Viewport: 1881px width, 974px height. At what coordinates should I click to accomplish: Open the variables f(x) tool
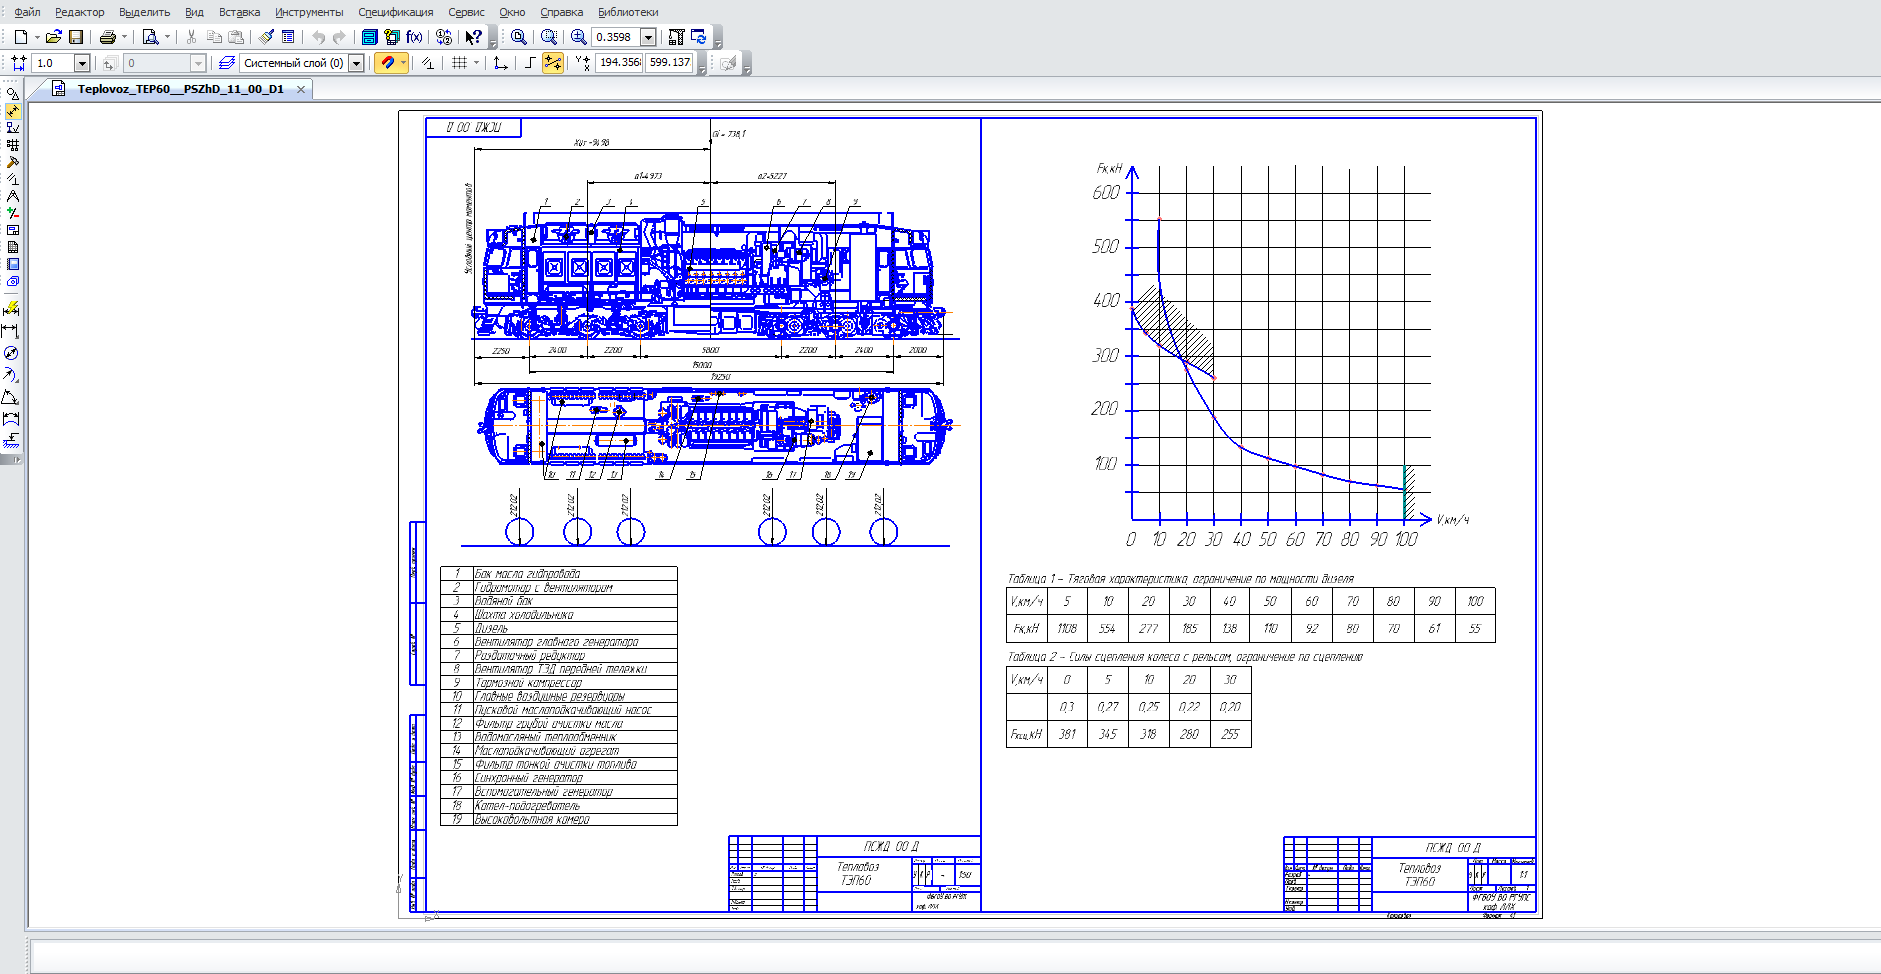pos(414,37)
